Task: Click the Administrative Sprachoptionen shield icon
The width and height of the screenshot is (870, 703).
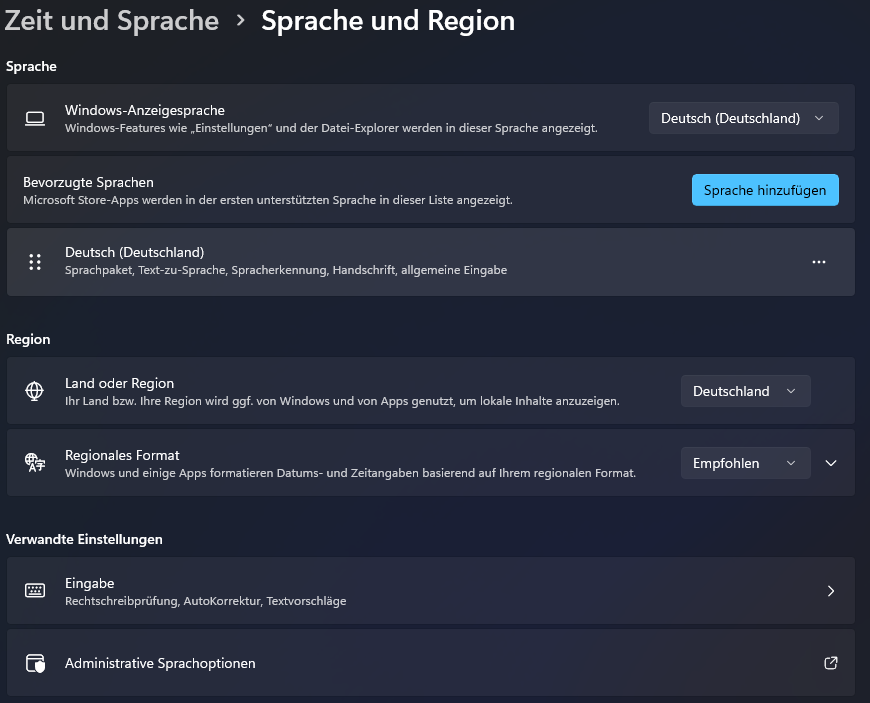Action: [35, 663]
